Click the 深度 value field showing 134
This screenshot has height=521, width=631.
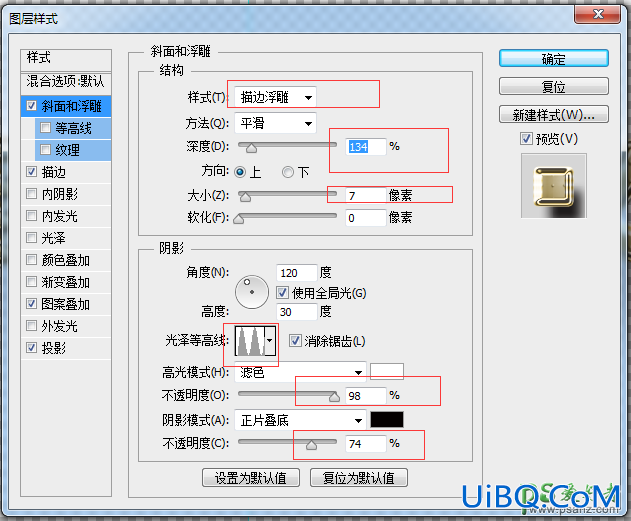[x=365, y=146]
